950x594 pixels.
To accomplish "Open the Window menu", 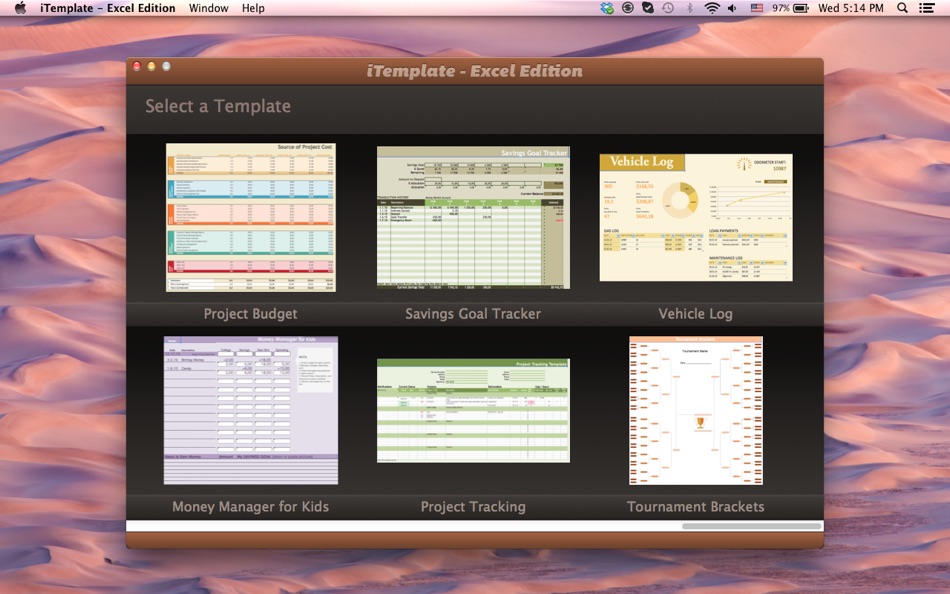I will coord(208,8).
